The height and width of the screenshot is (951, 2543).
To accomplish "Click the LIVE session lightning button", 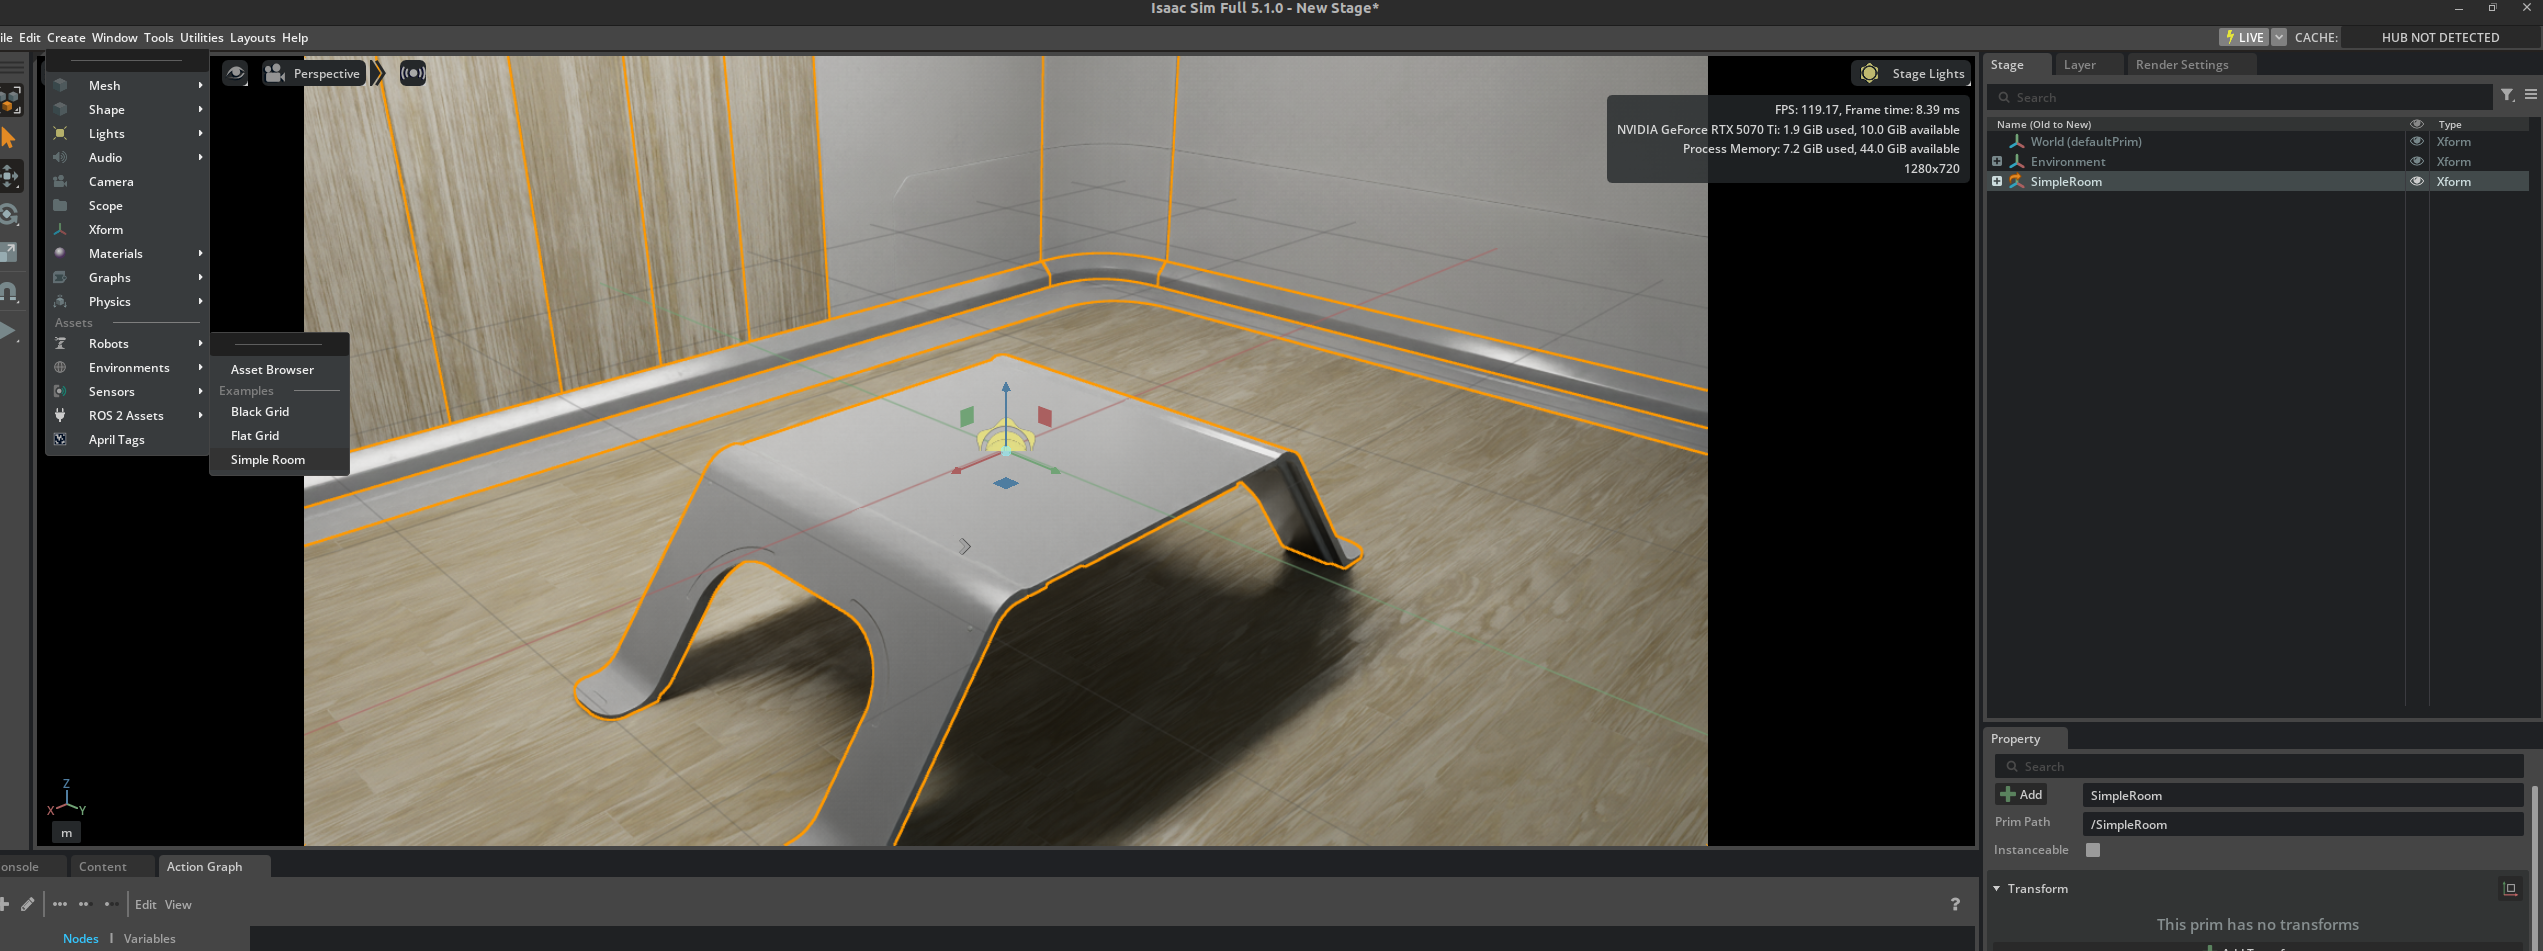I will [2245, 37].
